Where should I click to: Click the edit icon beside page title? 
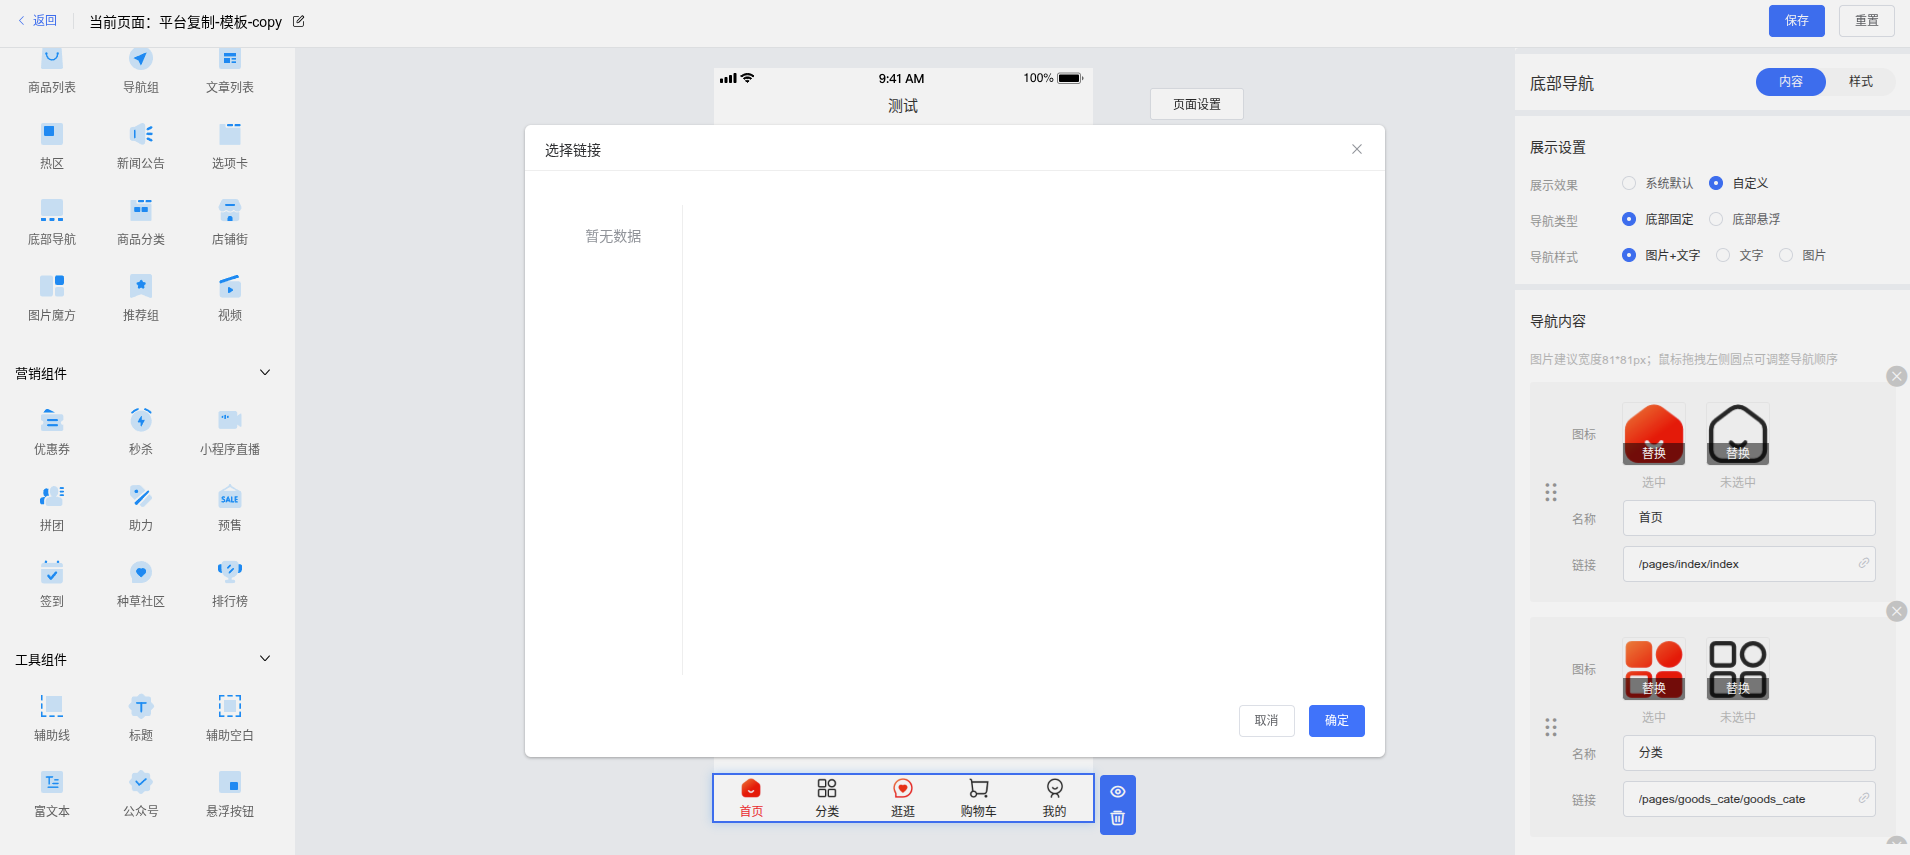[x=299, y=21]
